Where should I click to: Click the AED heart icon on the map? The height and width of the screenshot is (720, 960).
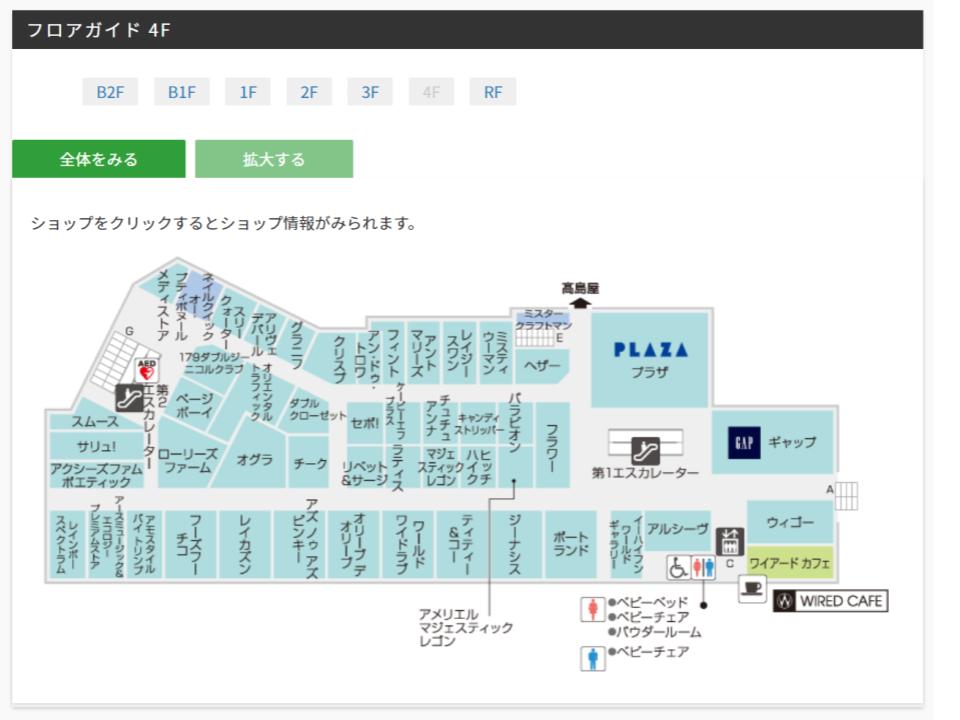146,370
